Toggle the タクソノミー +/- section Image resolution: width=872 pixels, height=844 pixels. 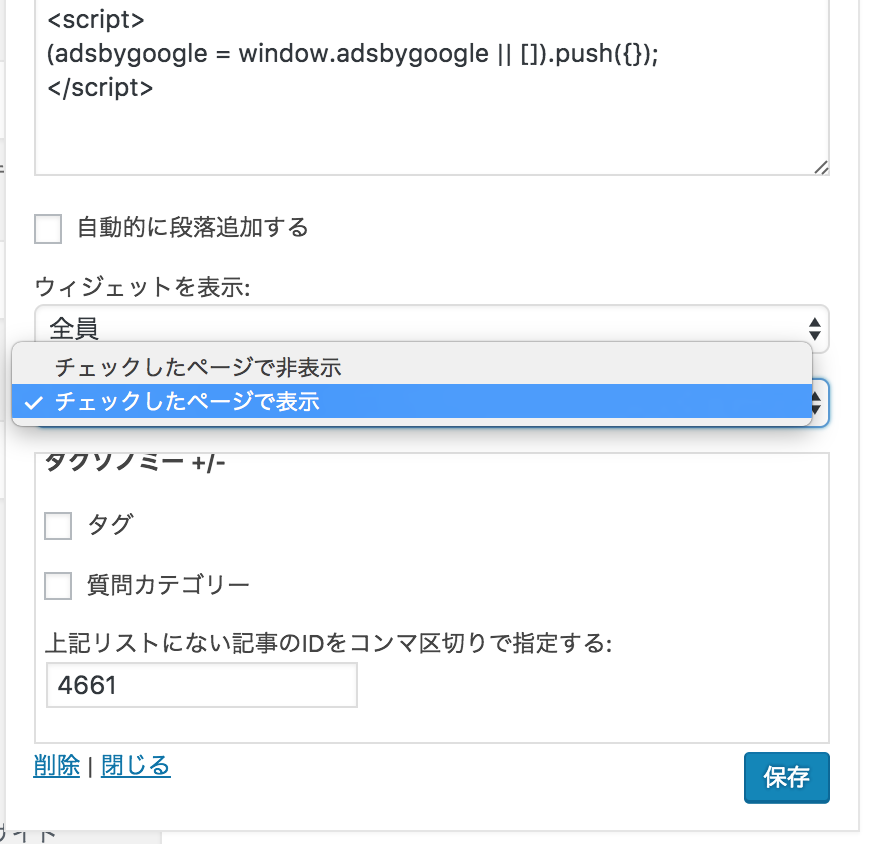tap(135, 463)
